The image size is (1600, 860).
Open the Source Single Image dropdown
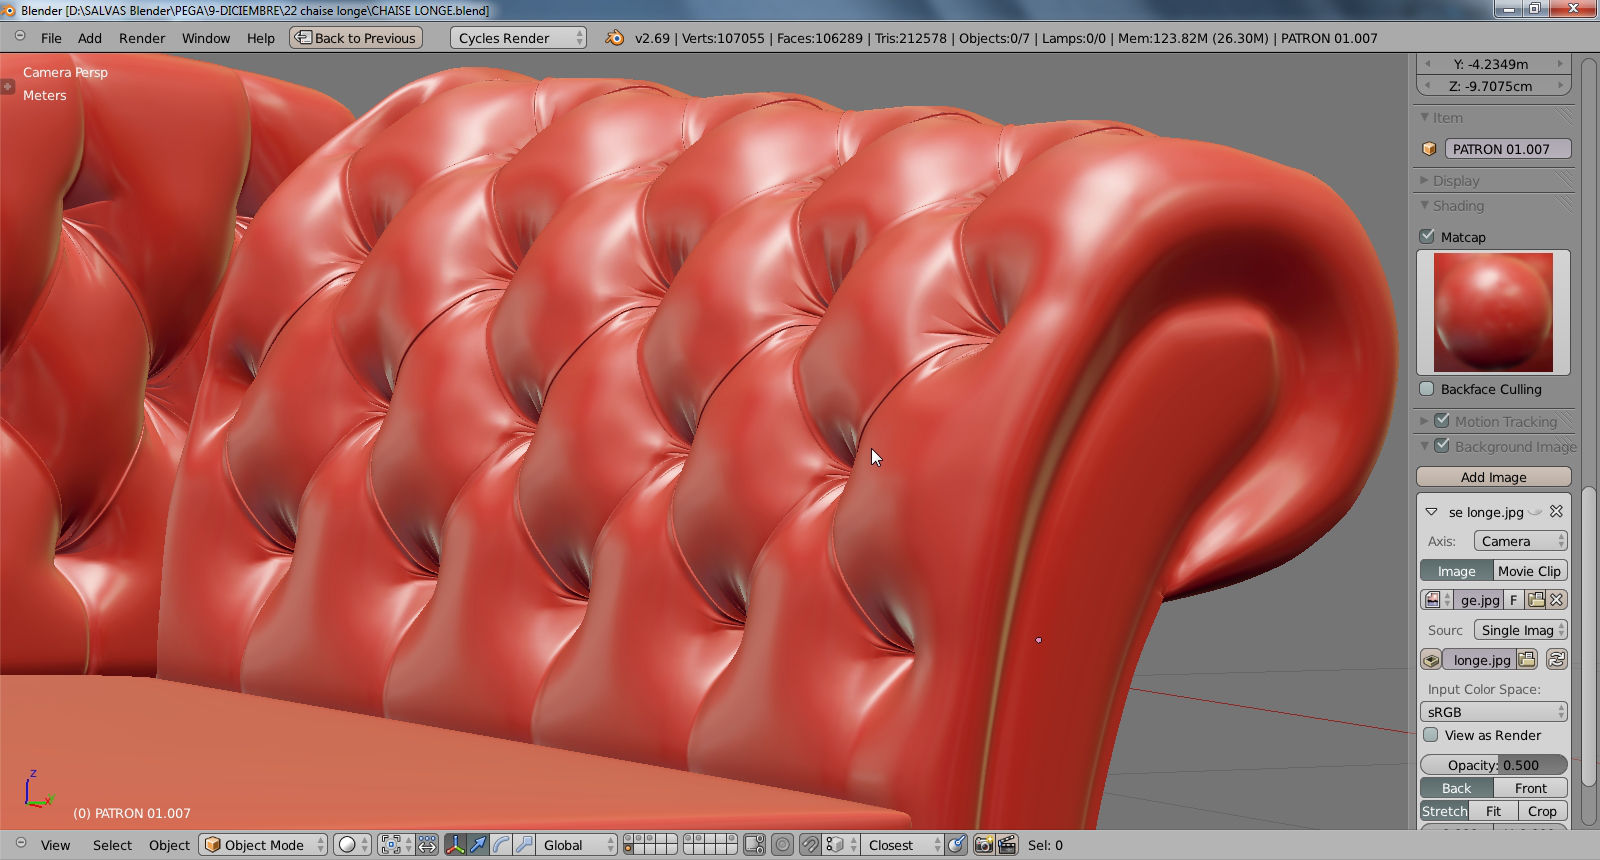coord(1520,630)
